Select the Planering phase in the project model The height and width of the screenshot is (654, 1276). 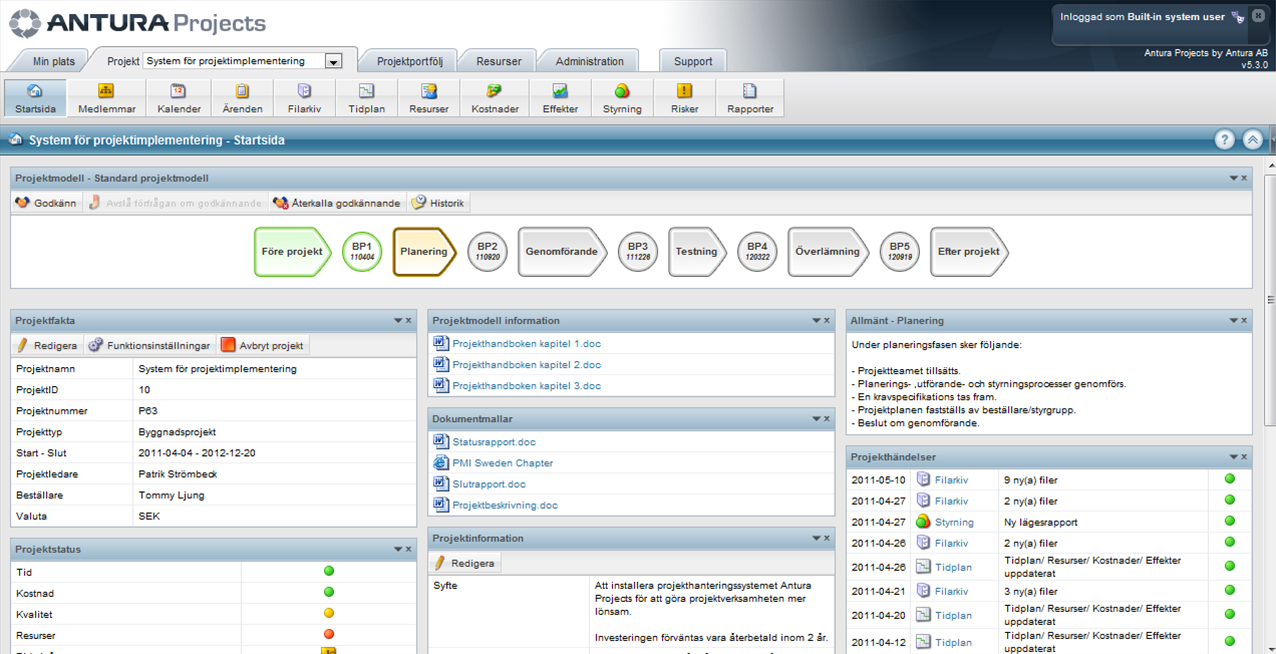point(424,251)
